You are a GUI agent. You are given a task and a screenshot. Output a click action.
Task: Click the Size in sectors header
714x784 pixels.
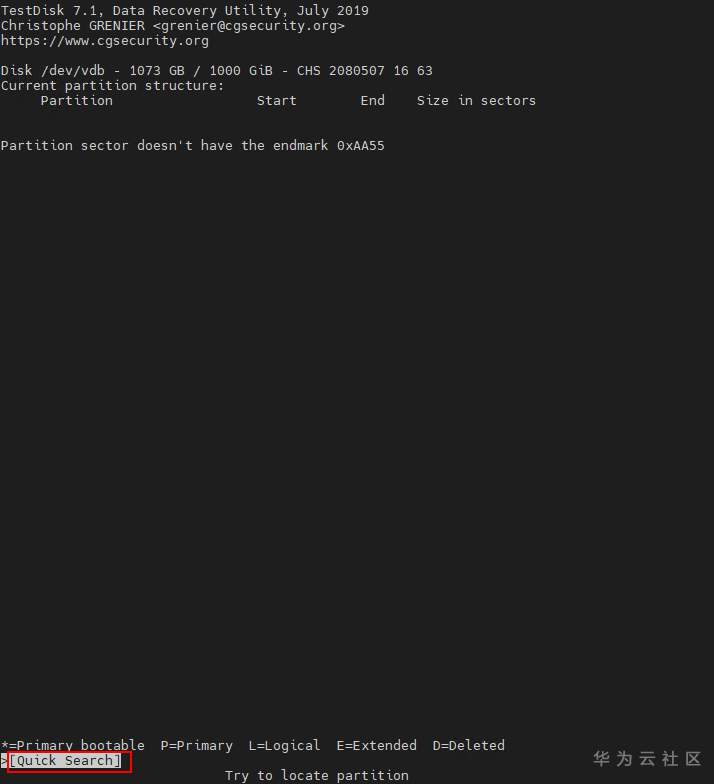pos(476,100)
